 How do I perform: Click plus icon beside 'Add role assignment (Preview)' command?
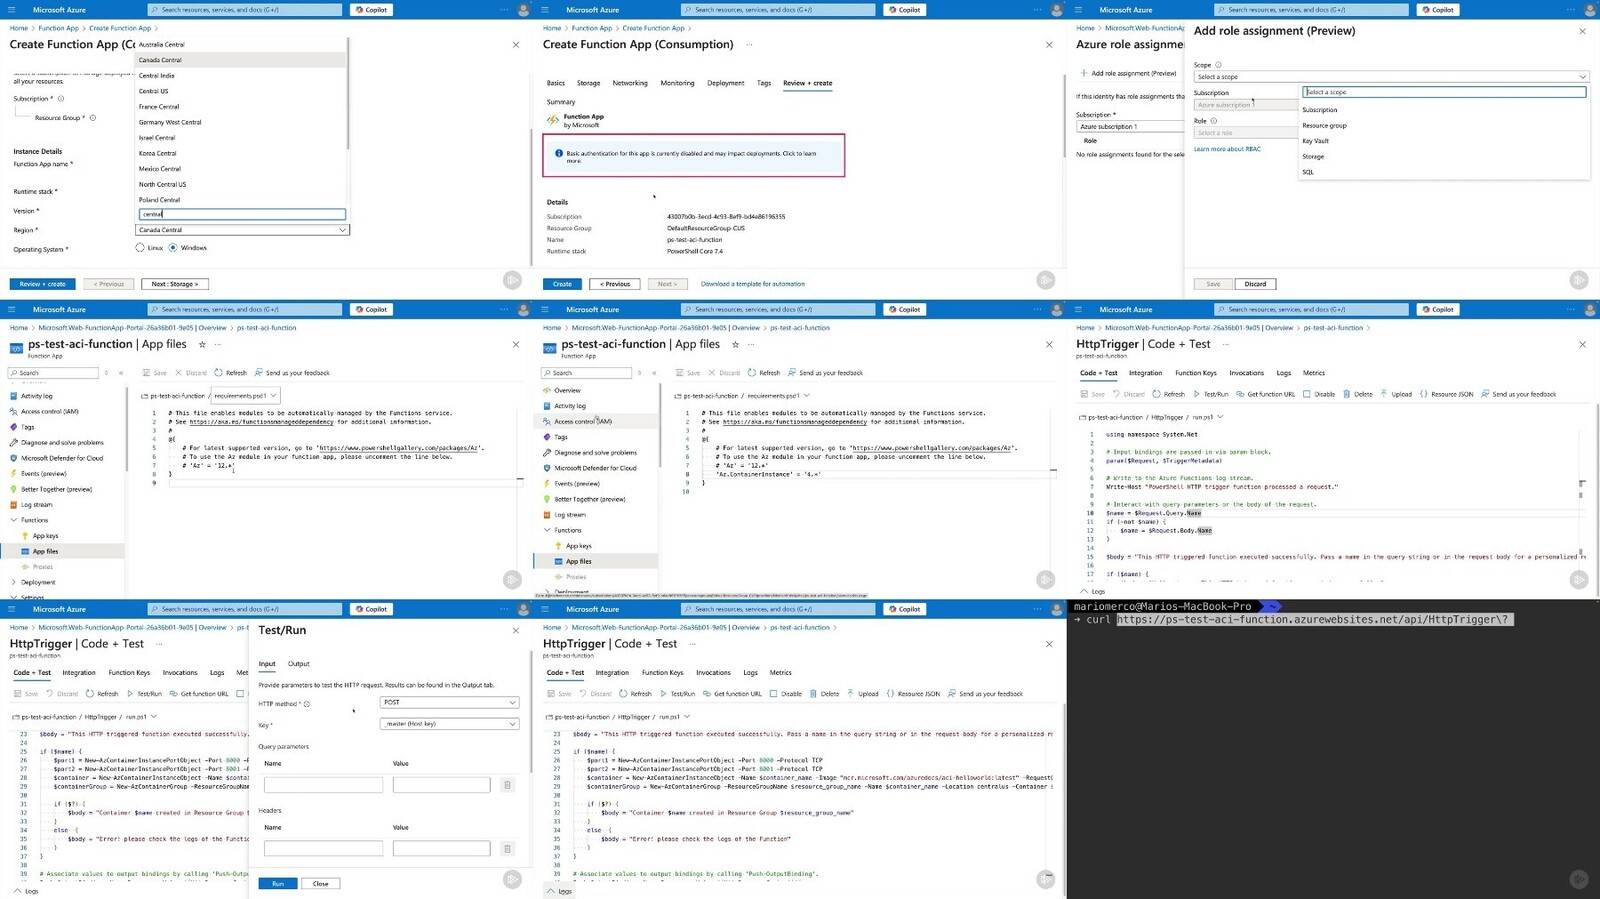[x=1084, y=73]
